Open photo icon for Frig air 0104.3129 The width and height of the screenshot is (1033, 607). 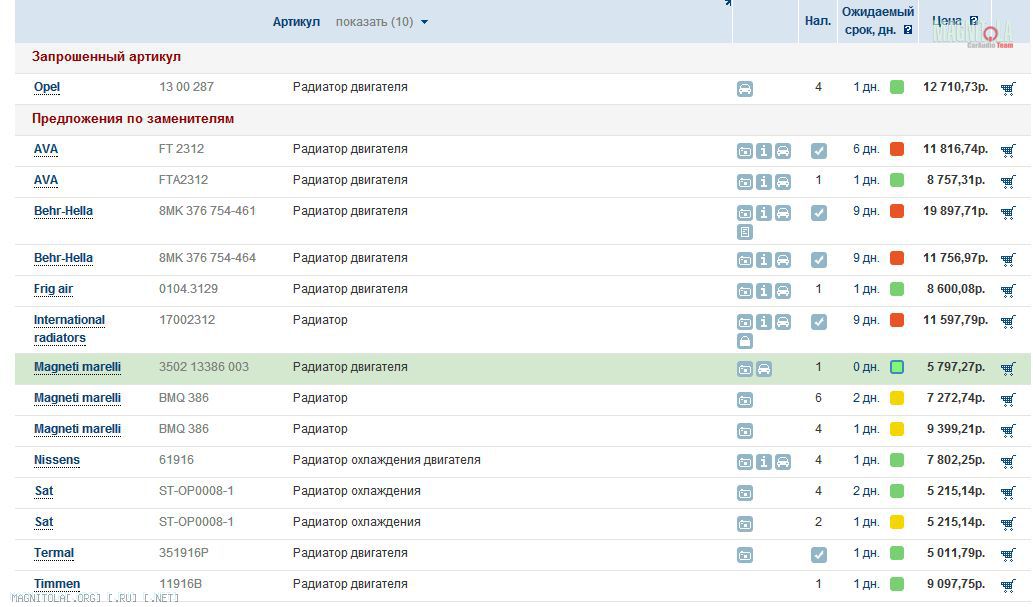pyautogui.click(x=744, y=291)
